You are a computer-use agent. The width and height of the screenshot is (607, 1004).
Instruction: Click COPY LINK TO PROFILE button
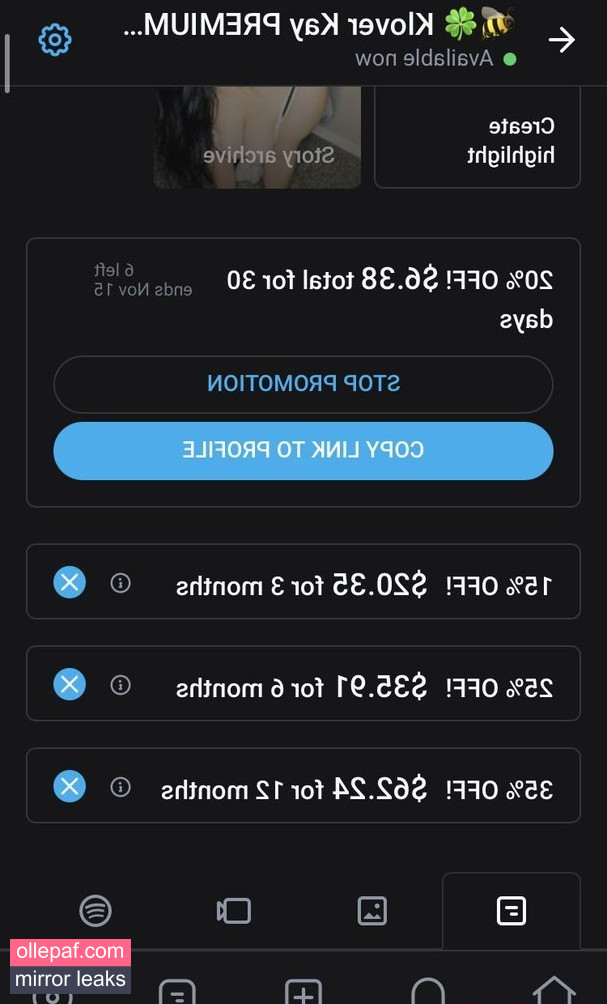point(304,451)
